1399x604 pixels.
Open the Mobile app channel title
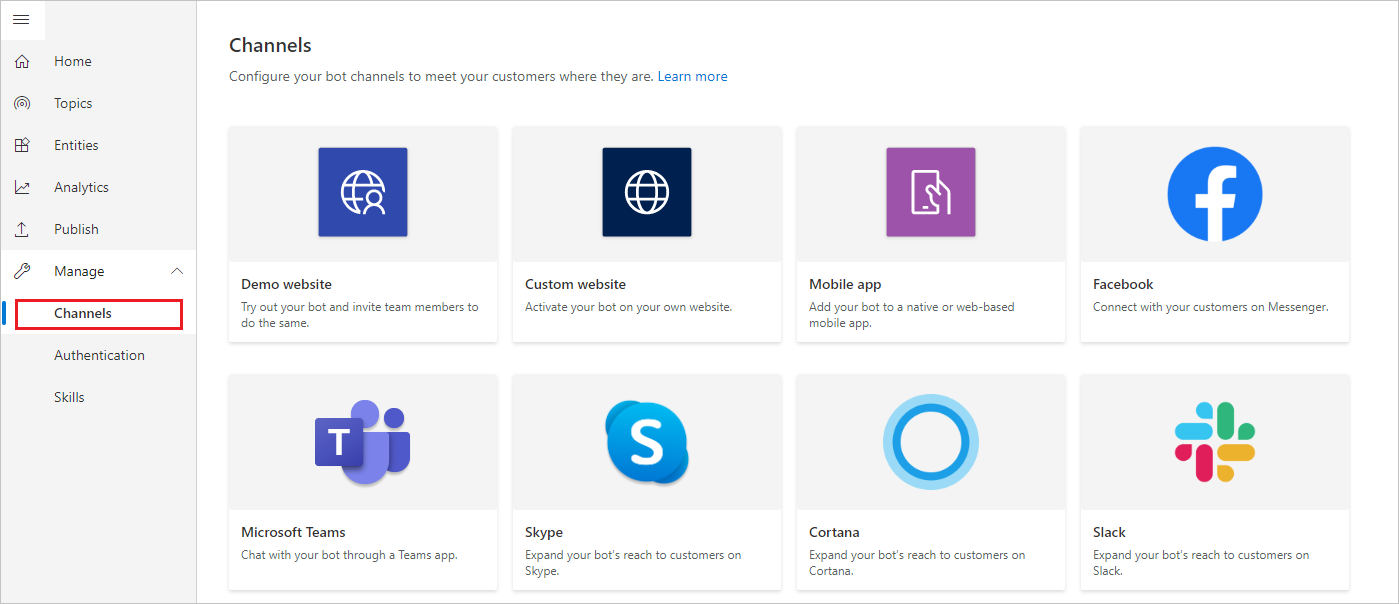(x=845, y=284)
